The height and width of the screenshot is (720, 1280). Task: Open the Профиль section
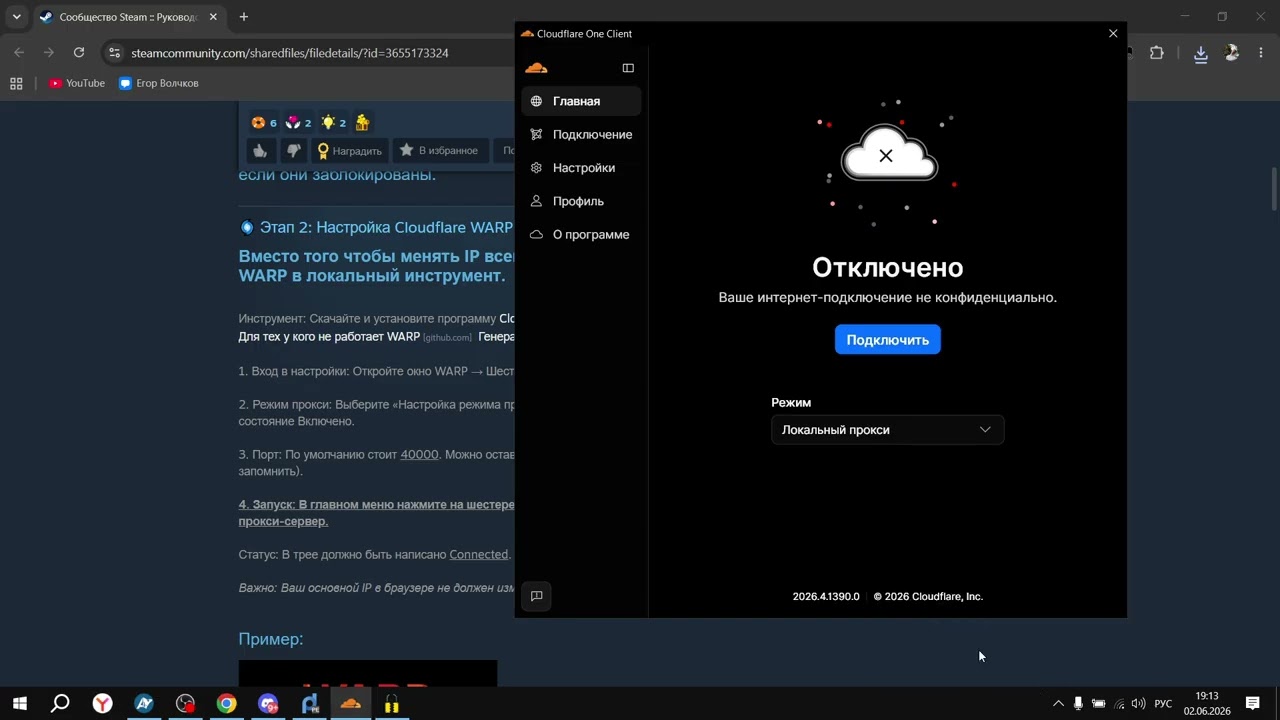(x=581, y=201)
